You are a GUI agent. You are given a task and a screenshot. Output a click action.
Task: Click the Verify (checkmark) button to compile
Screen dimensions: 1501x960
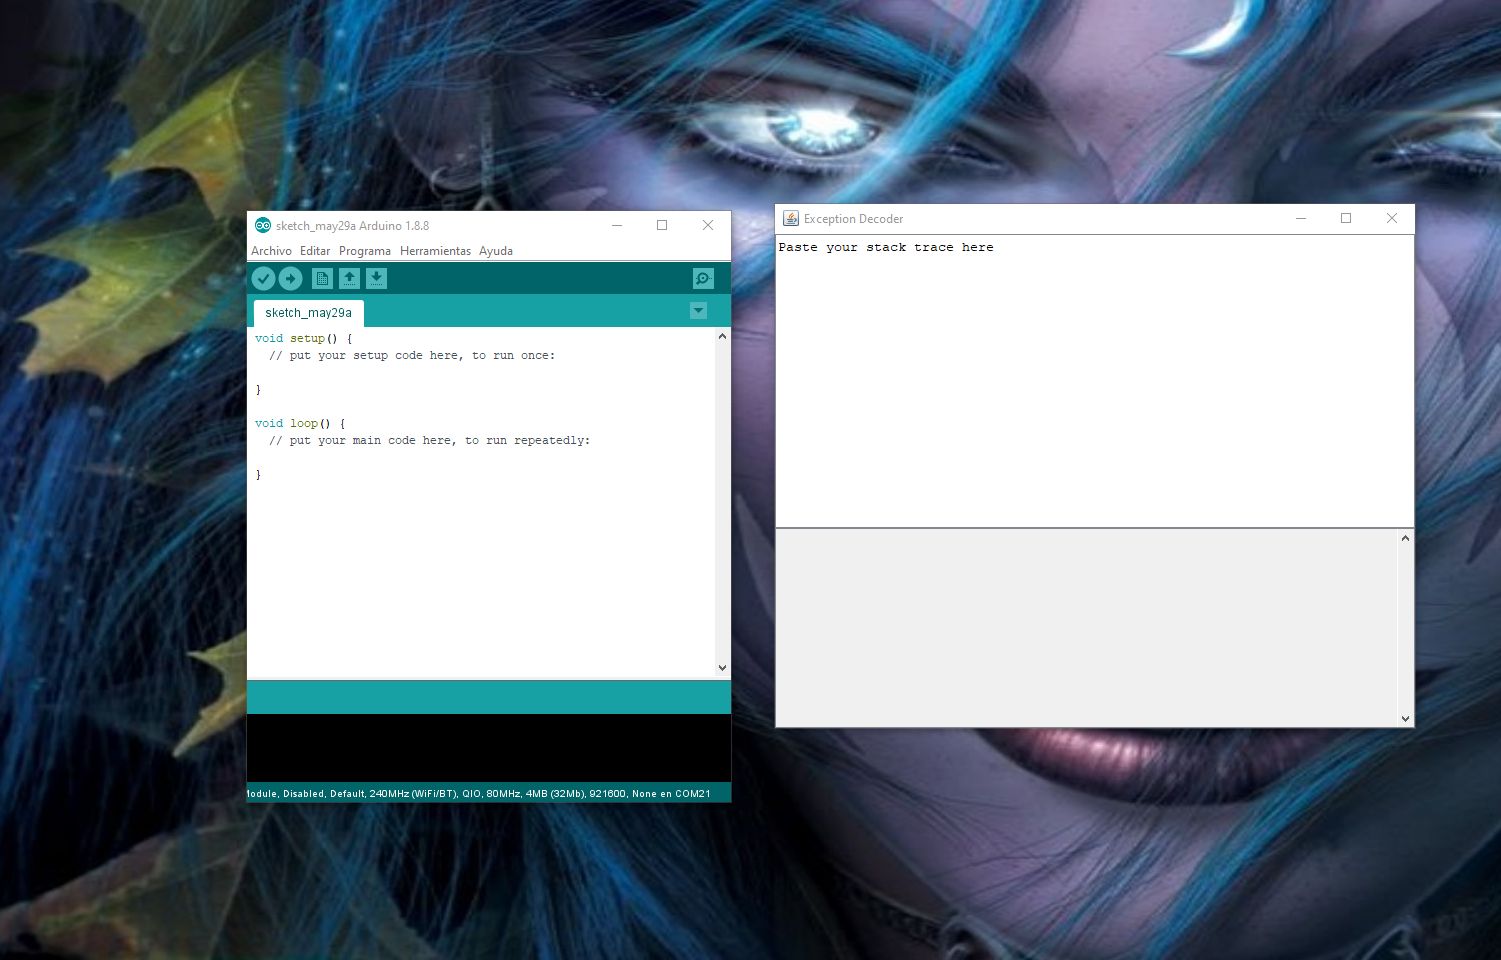click(264, 278)
